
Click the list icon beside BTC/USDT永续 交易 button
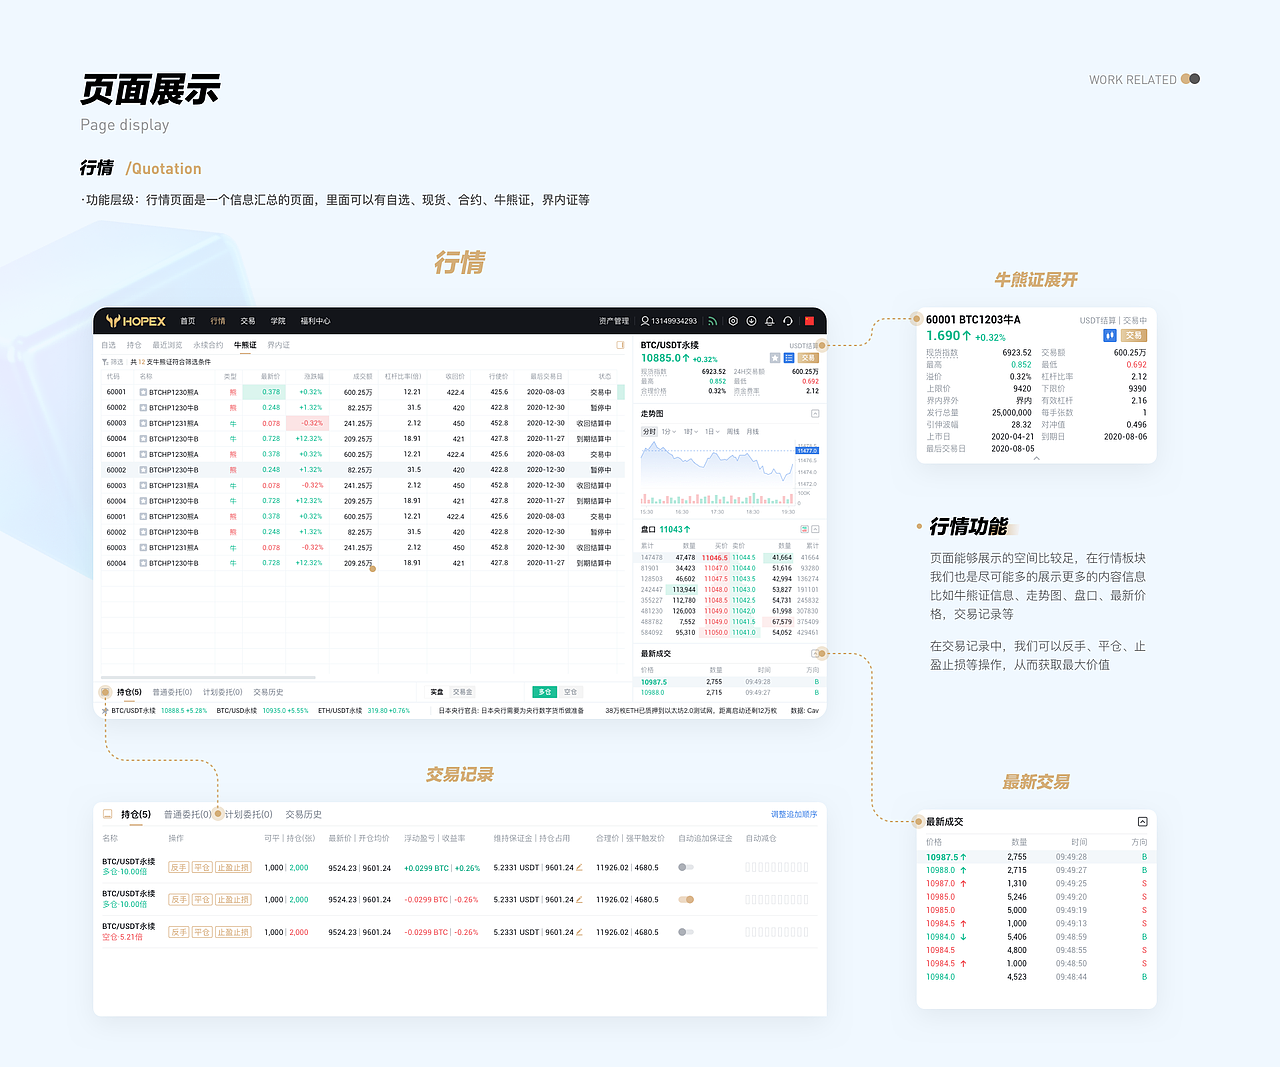(789, 358)
